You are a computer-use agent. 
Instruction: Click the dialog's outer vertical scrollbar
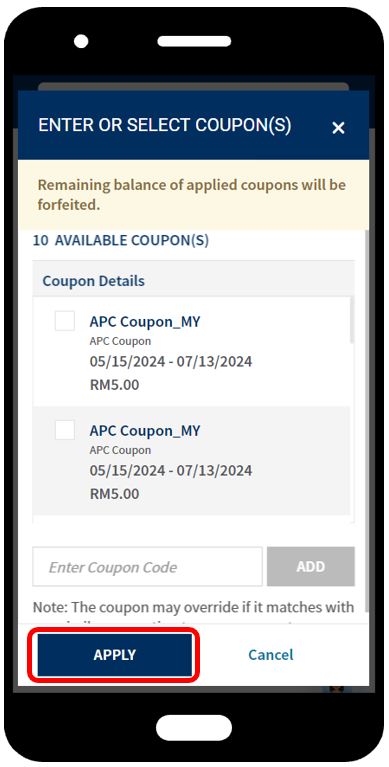(367, 426)
